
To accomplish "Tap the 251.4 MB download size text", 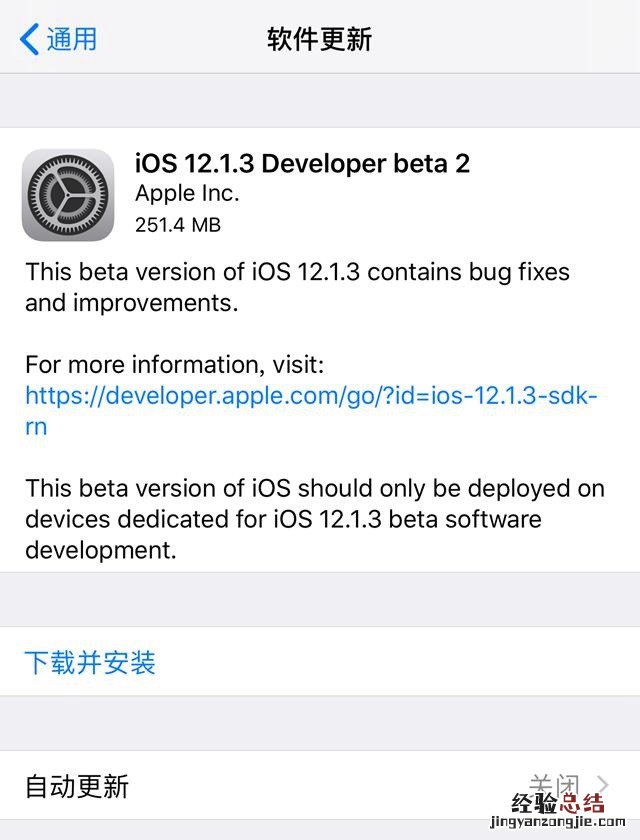I will pyautogui.click(x=176, y=224).
